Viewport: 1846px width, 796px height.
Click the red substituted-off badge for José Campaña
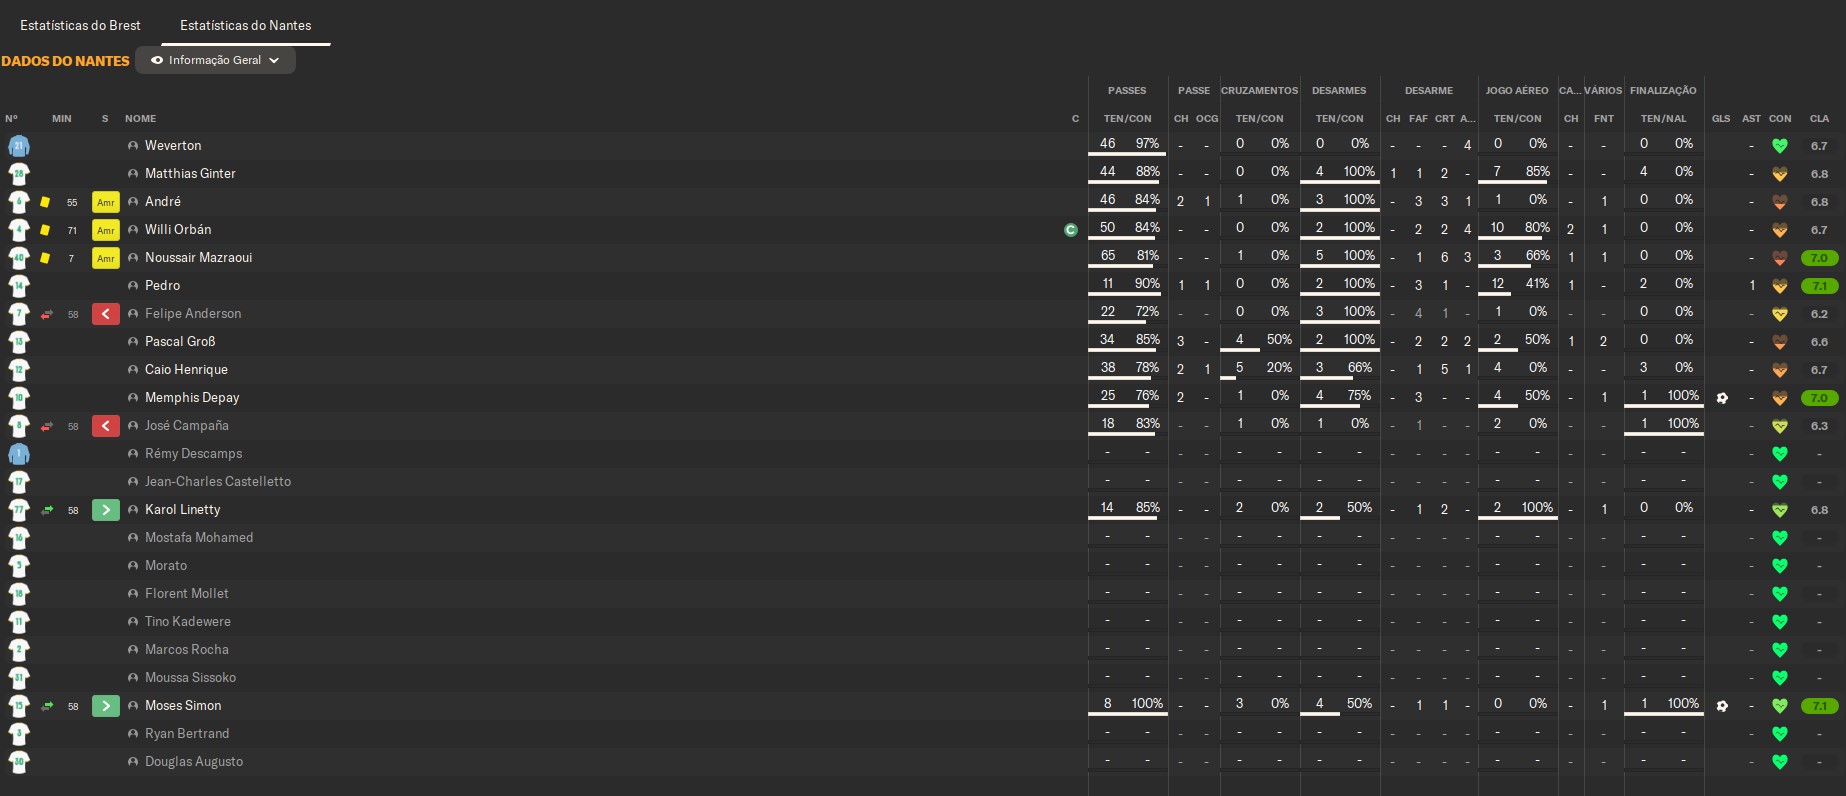(106, 426)
